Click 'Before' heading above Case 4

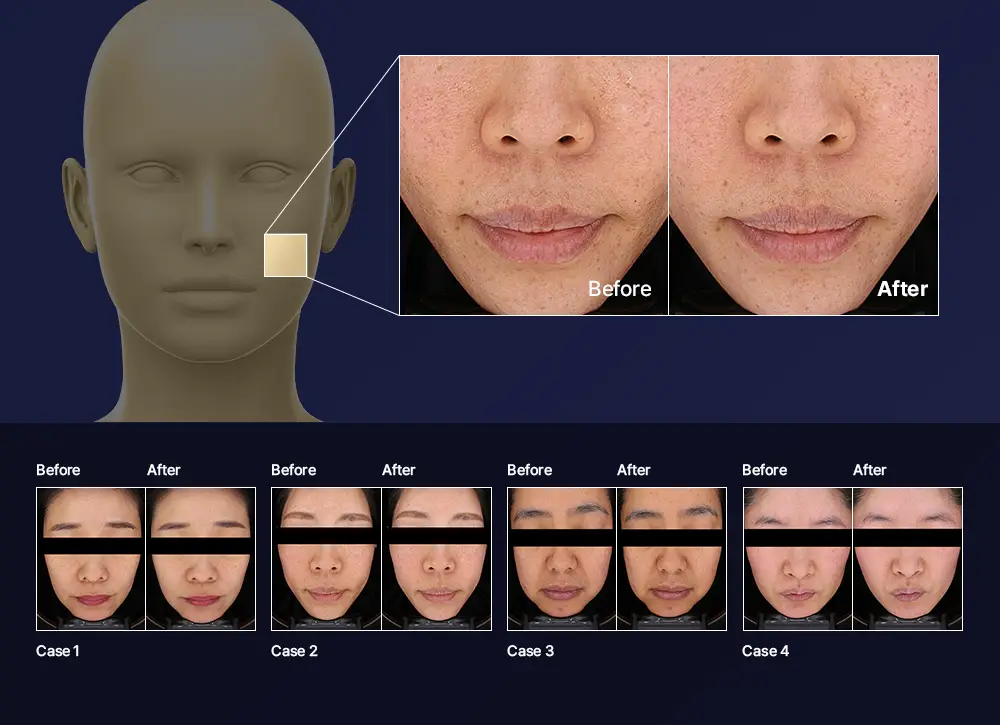(765, 470)
